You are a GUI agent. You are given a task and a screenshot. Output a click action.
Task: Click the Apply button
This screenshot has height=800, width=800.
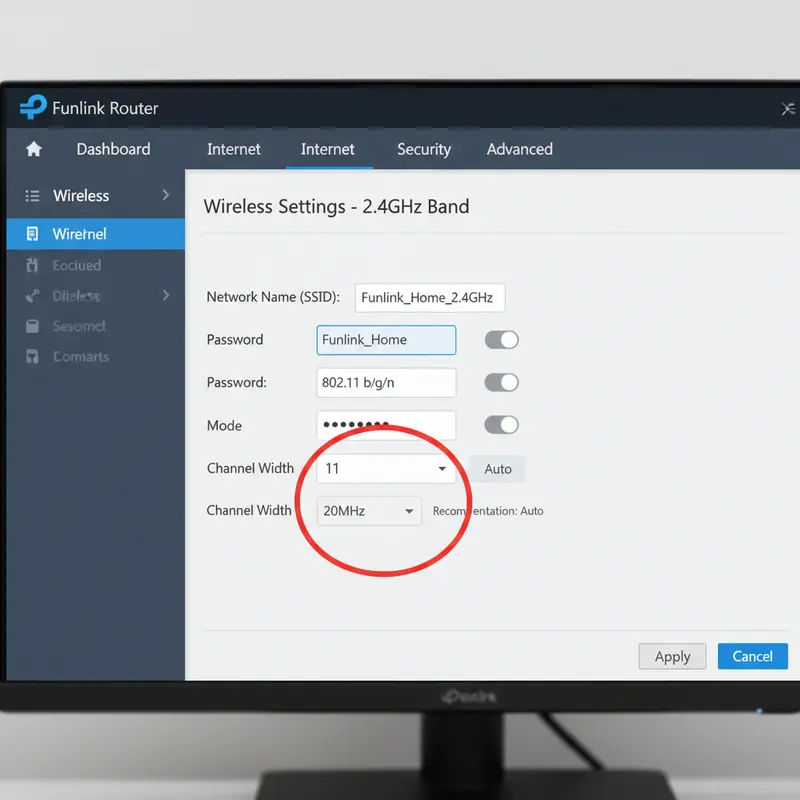(672, 656)
